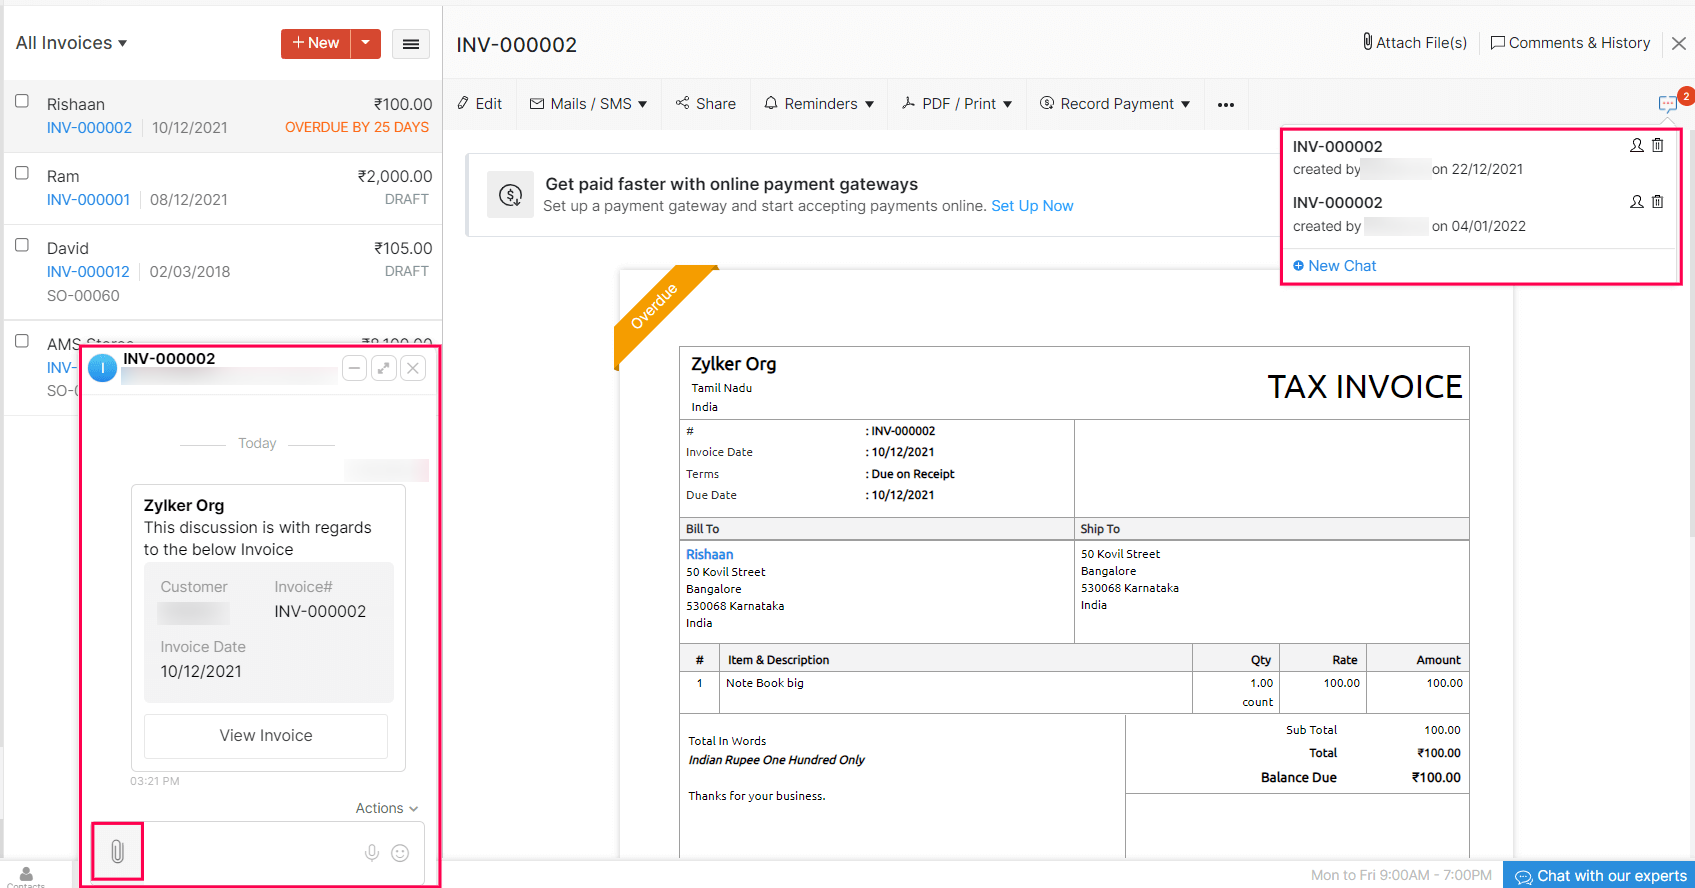Viewport: 1695px width, 888px height.
Task: Open participants of chat created on 04/01/2022
Action: [x=1636, y=202]
